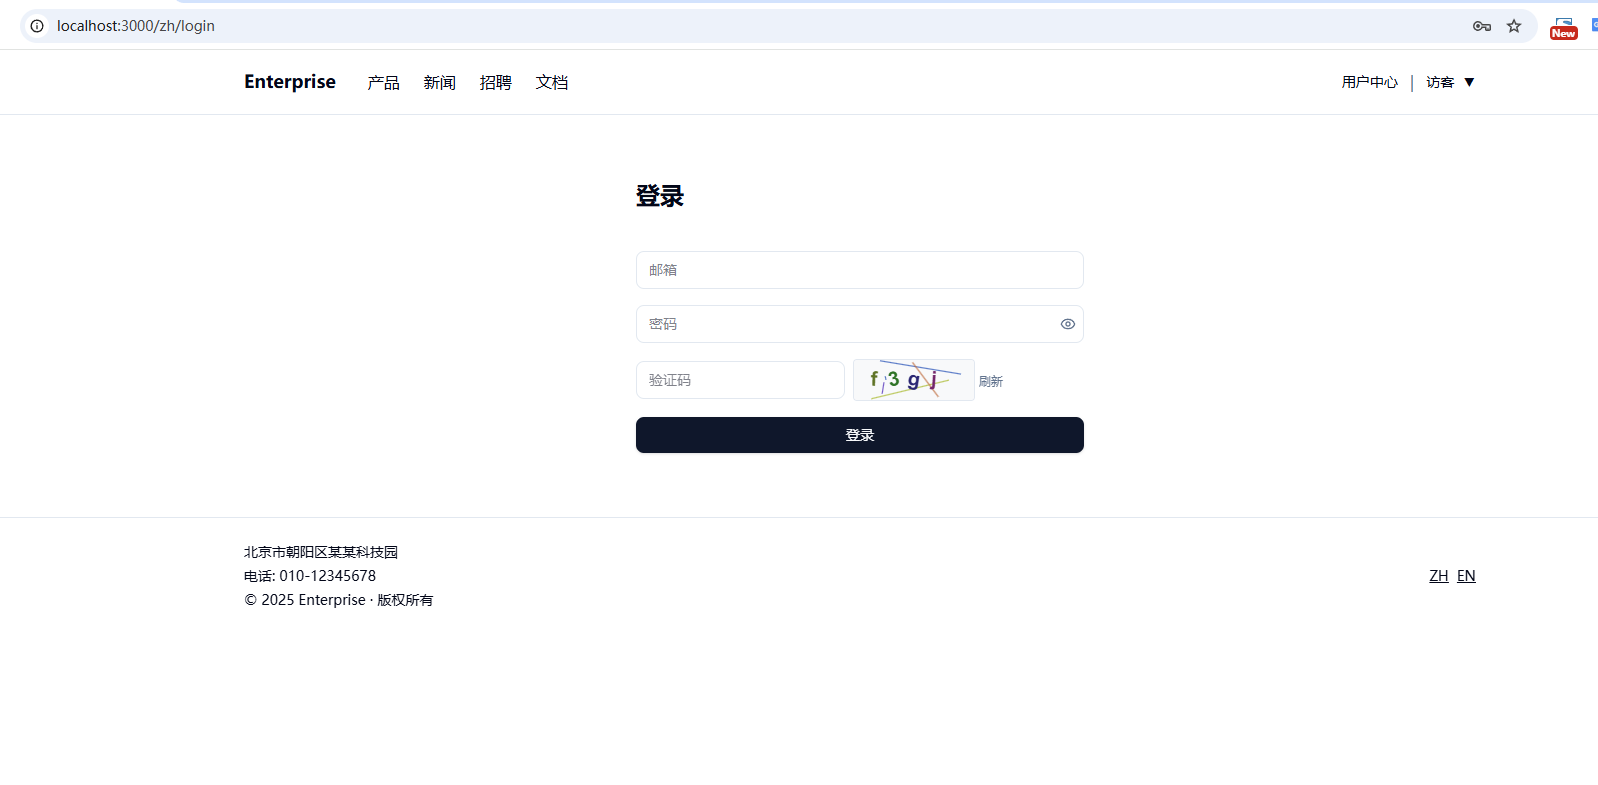Click the 登录 page heading
The width and height of the screenshot is (1598, 785).
click(x=660, y=196)
